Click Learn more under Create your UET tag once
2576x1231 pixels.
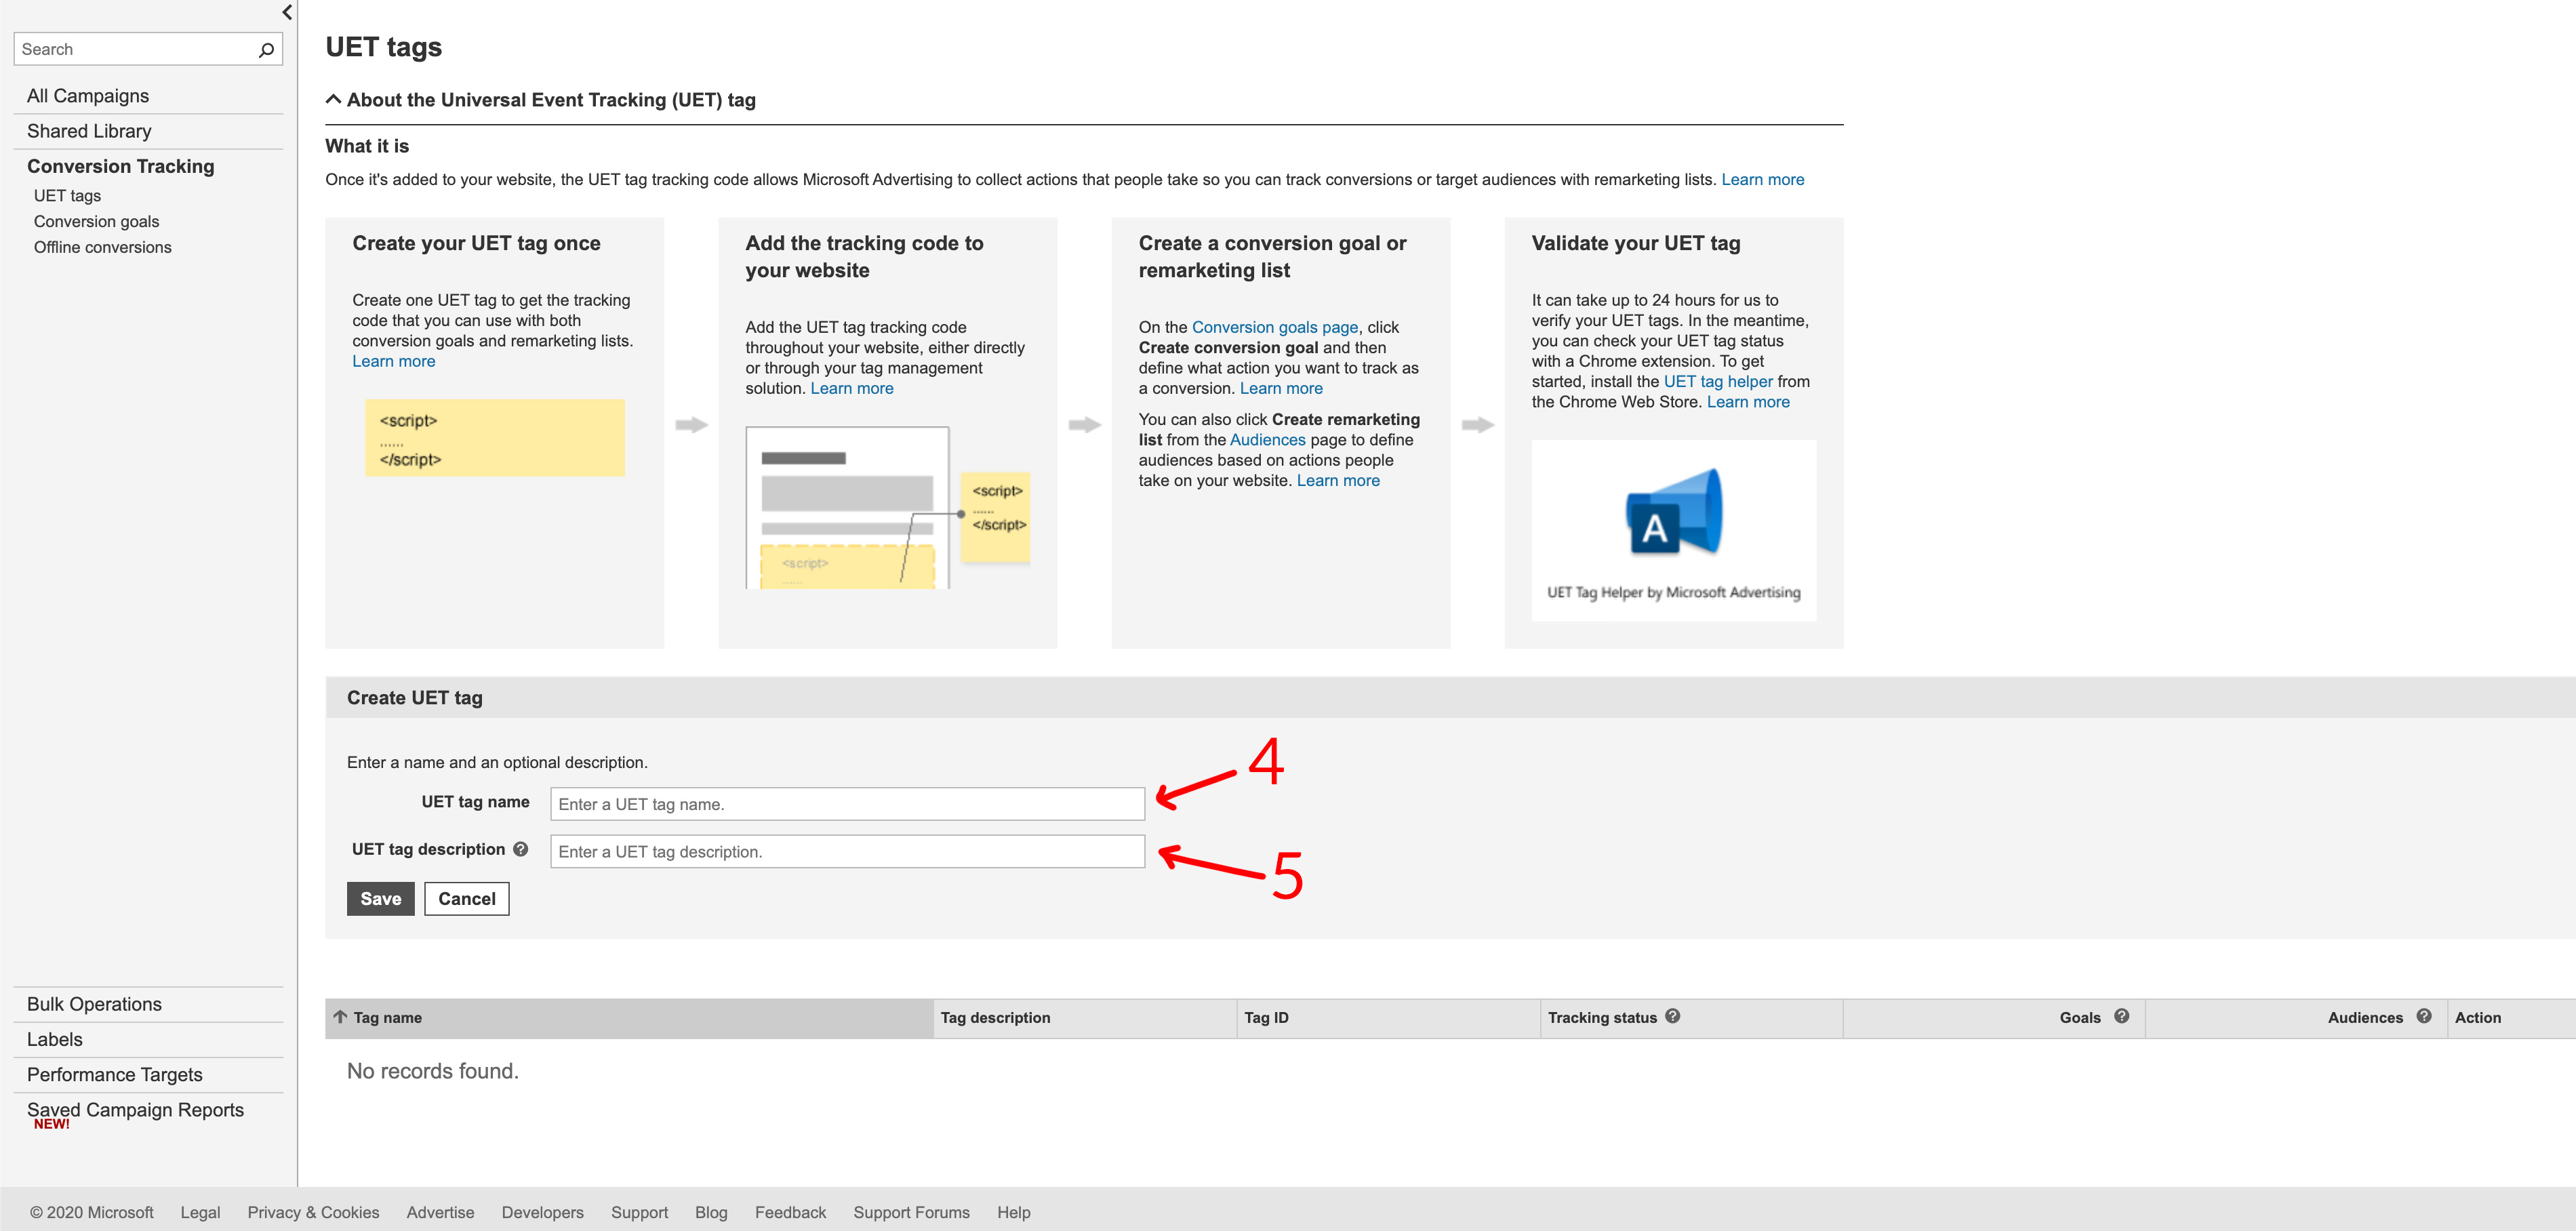tap(394, 362)
